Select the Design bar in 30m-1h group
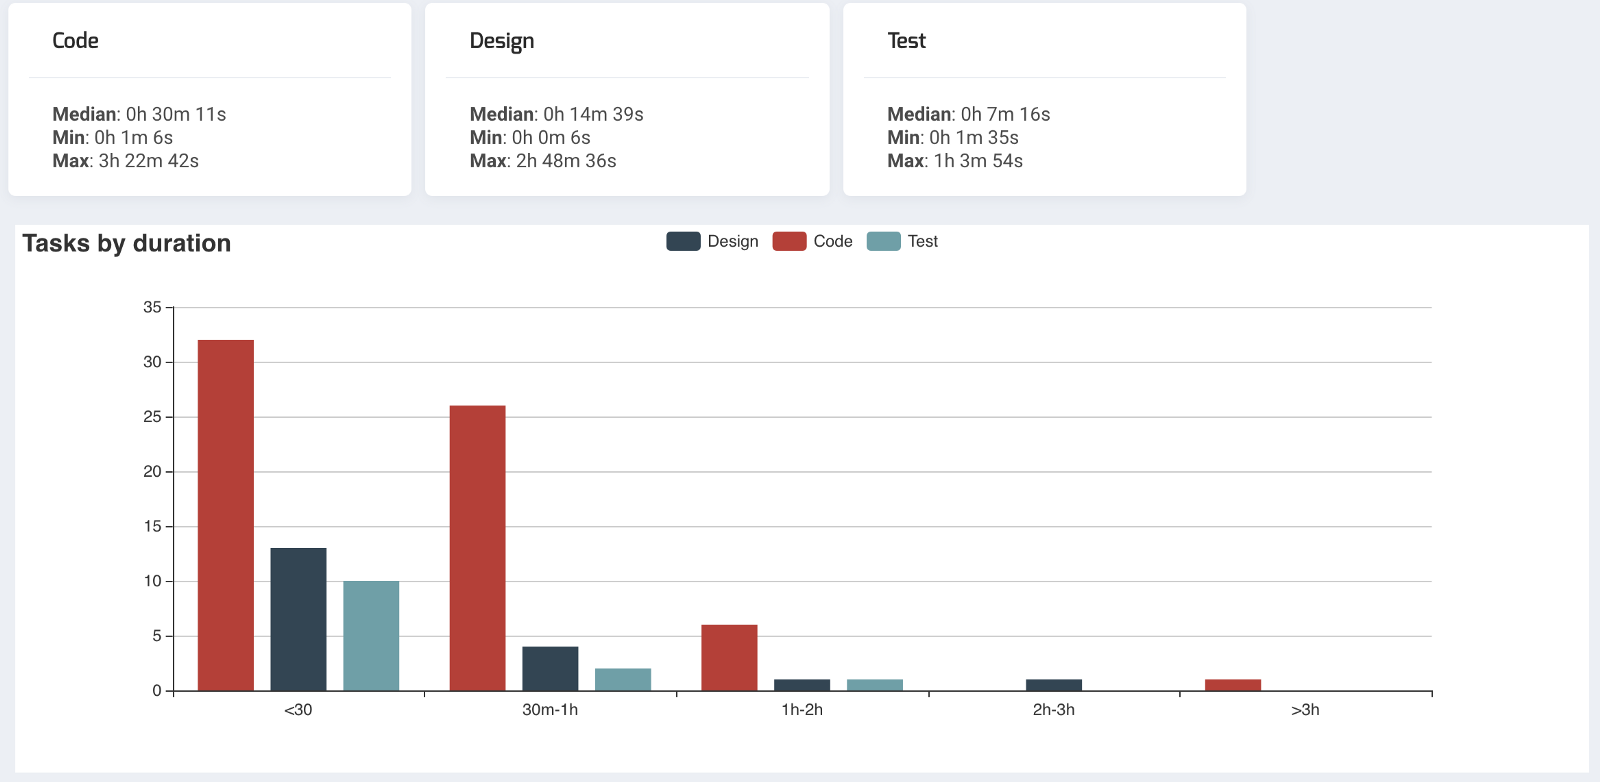The width and height of the screenshot is (1600, 782). pyautogui.click(x=550, y=668)
